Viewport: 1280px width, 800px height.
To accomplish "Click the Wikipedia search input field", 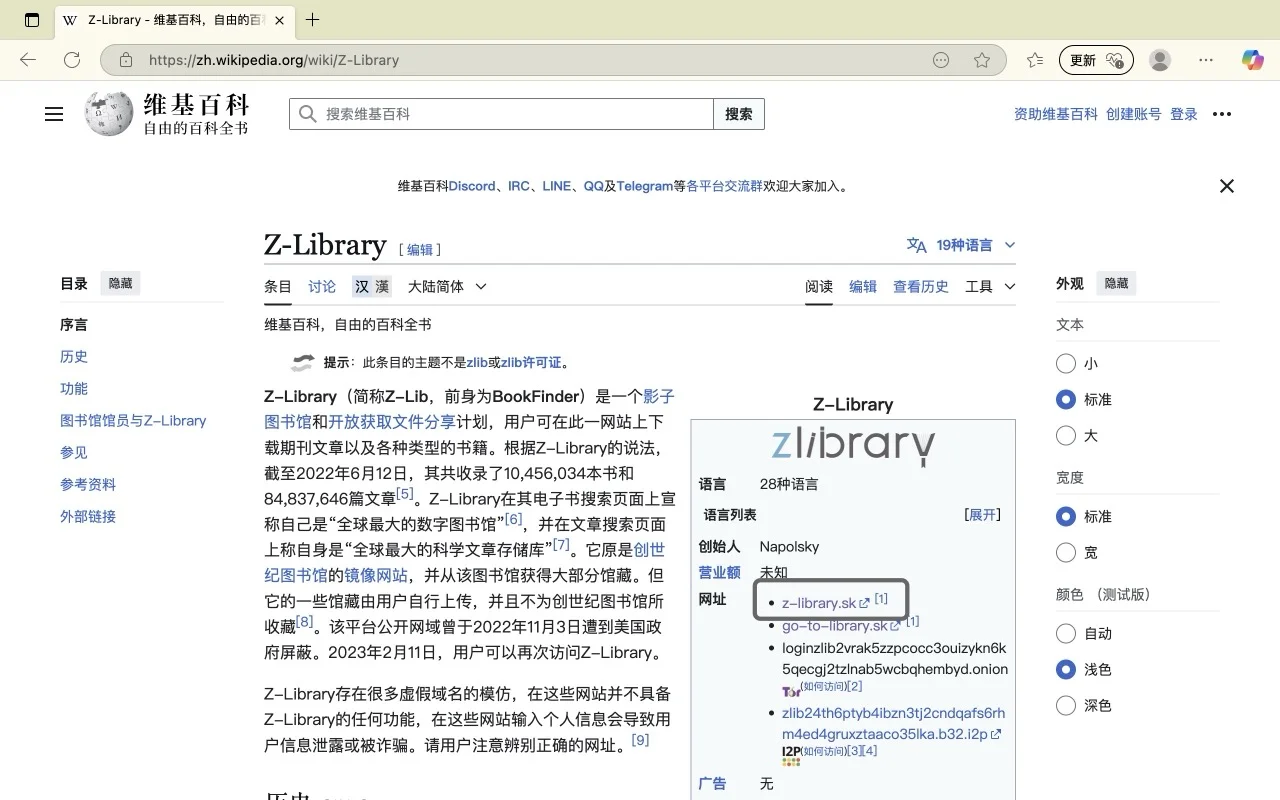I will pyautogui.click(x=501, y=114).
